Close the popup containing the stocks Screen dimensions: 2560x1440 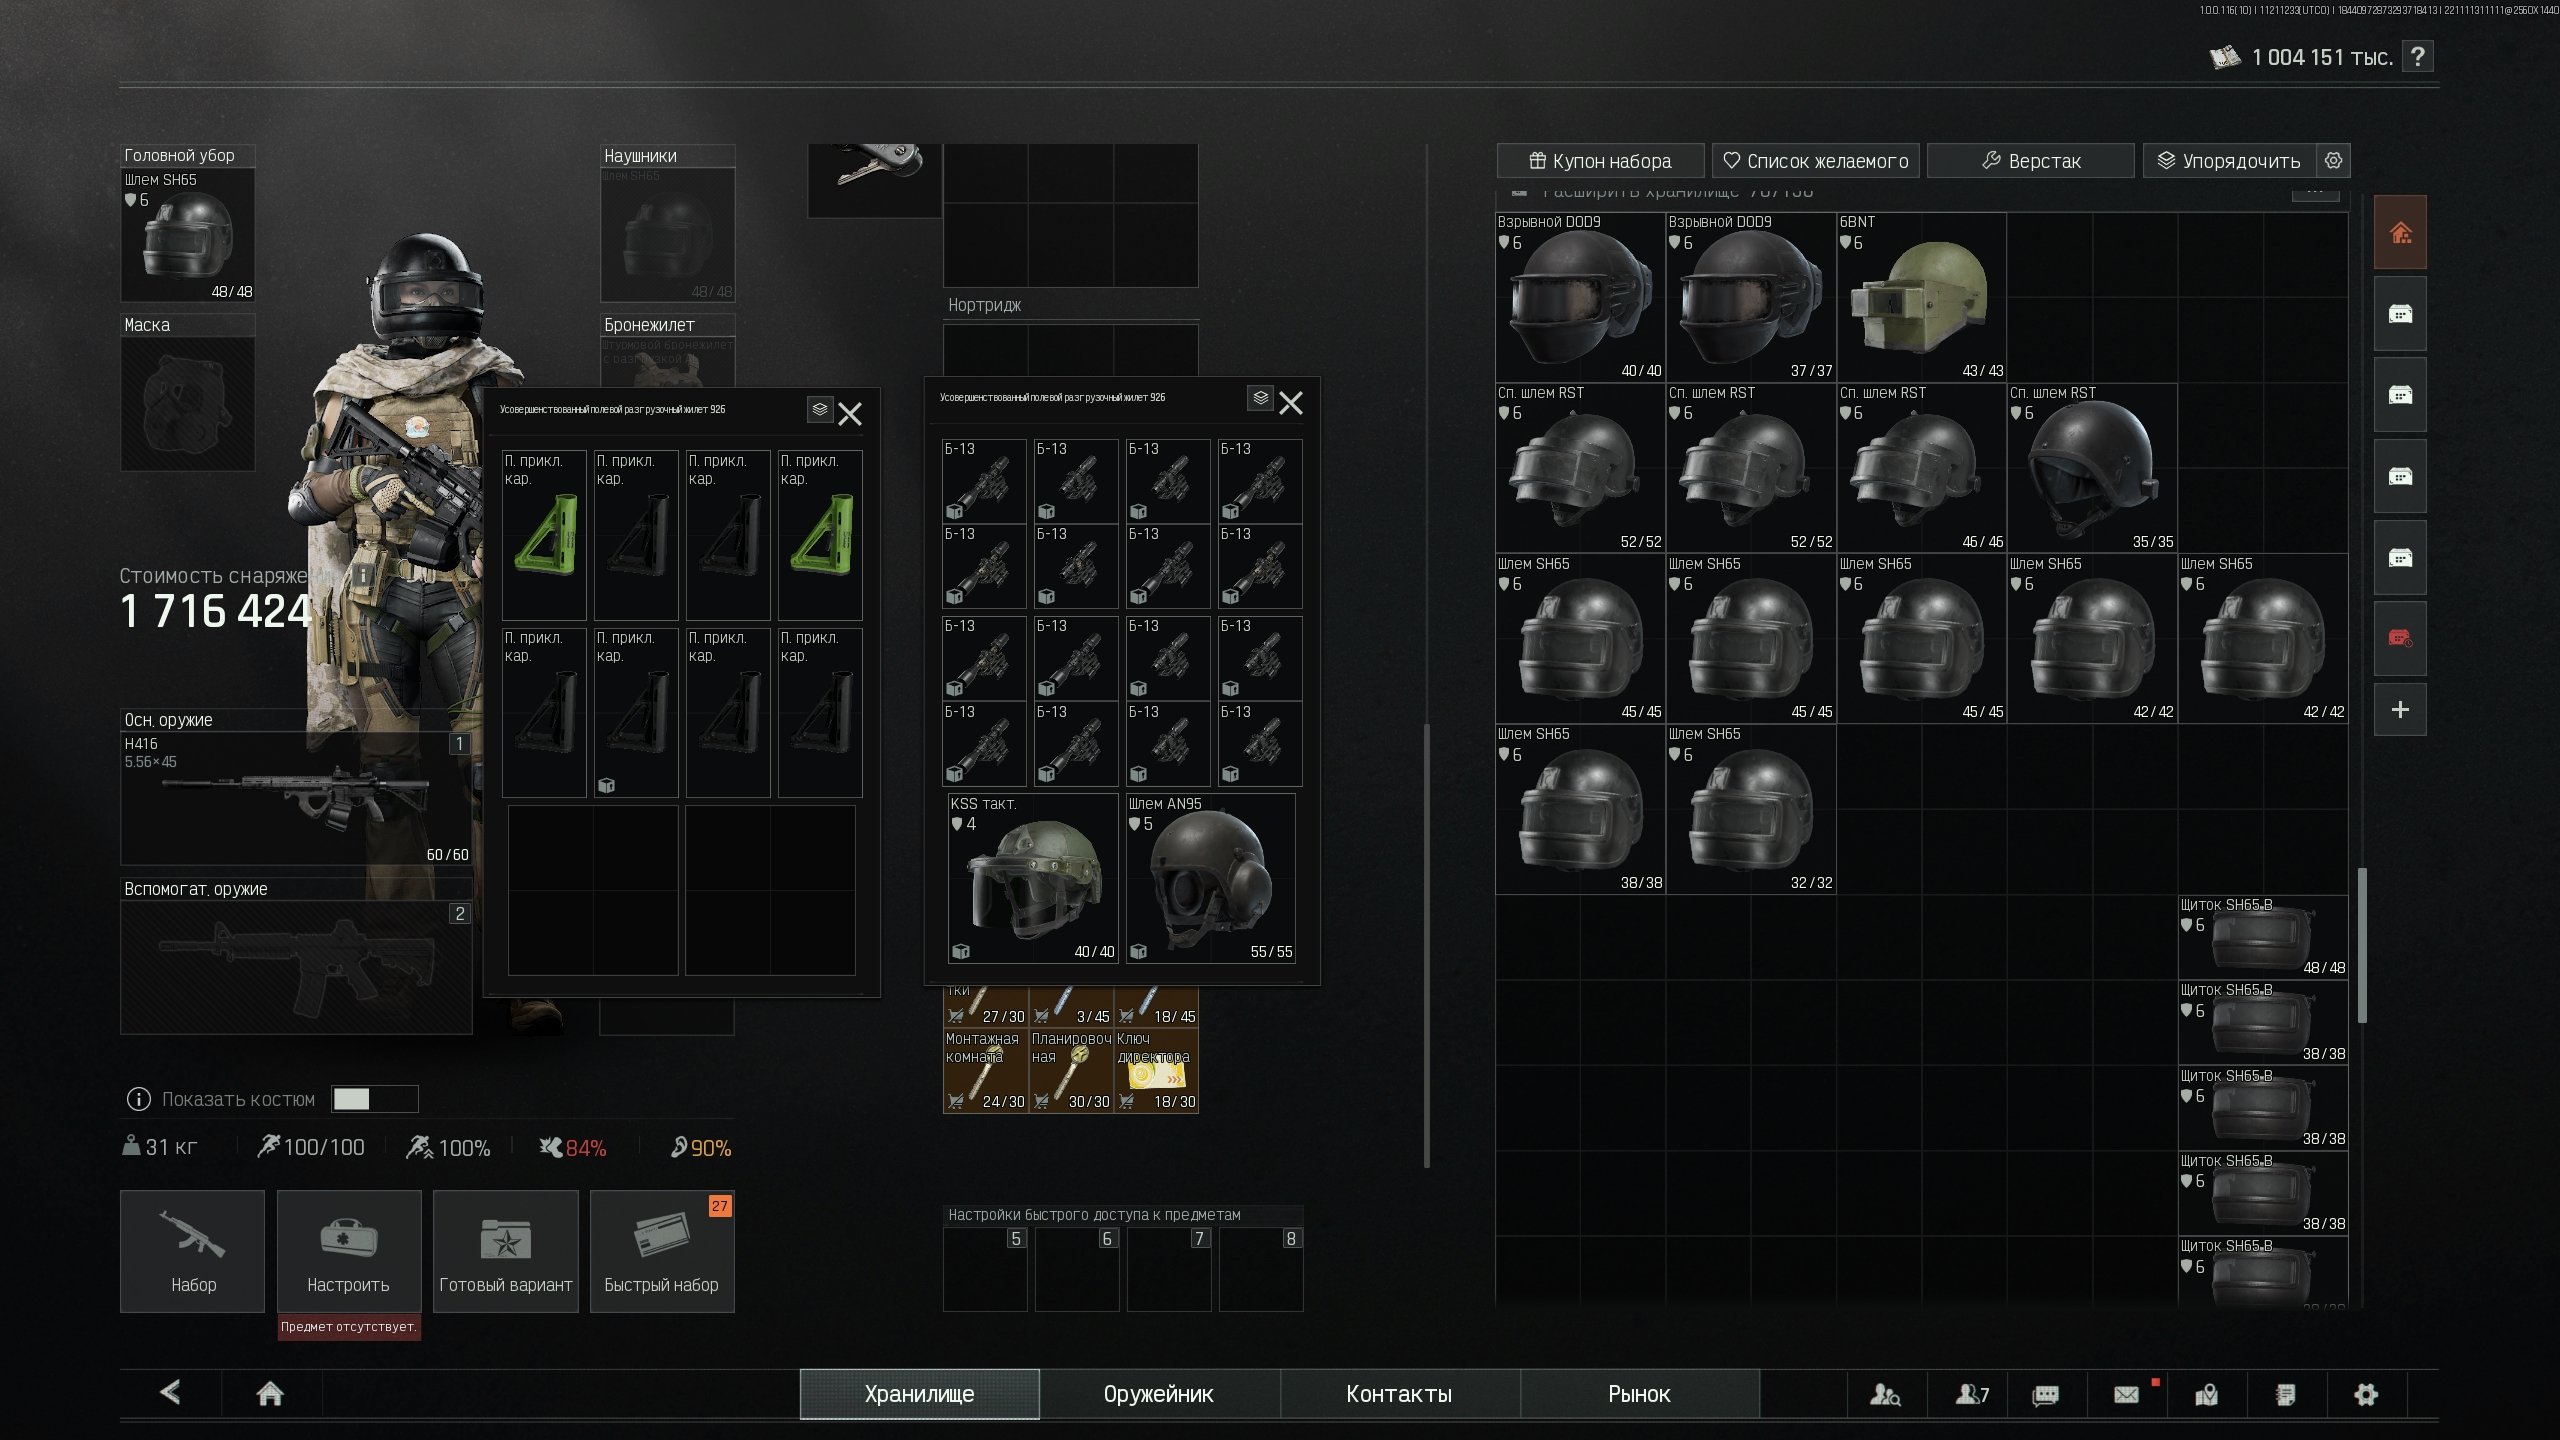(850, 414)
